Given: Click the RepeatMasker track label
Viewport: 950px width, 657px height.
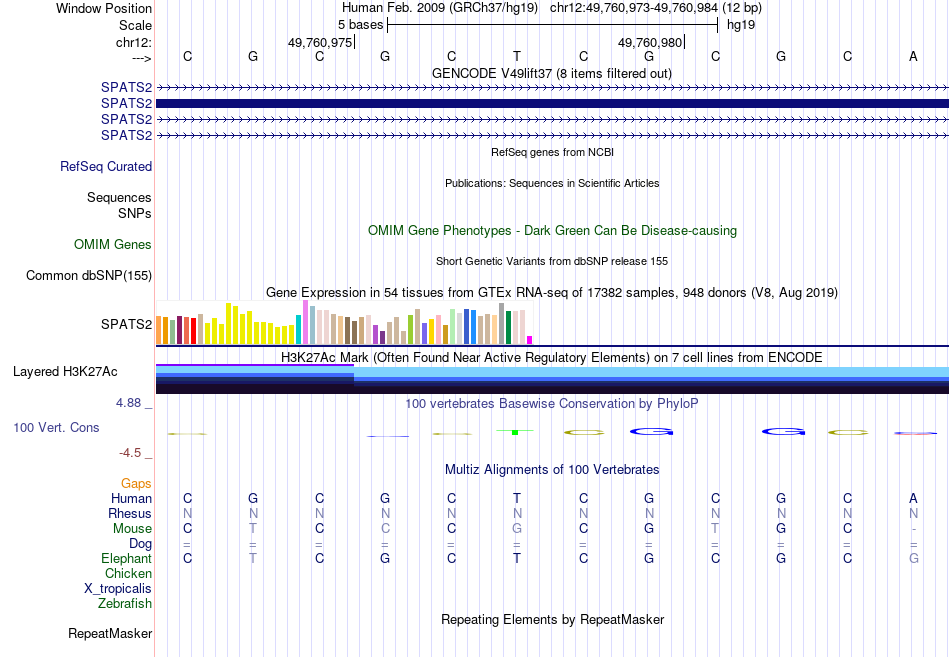Looking at the screenshot, I should pos(110,634).
